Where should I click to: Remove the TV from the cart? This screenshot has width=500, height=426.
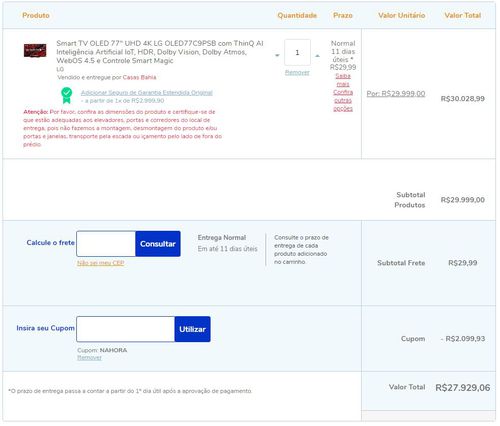(297, 73)
